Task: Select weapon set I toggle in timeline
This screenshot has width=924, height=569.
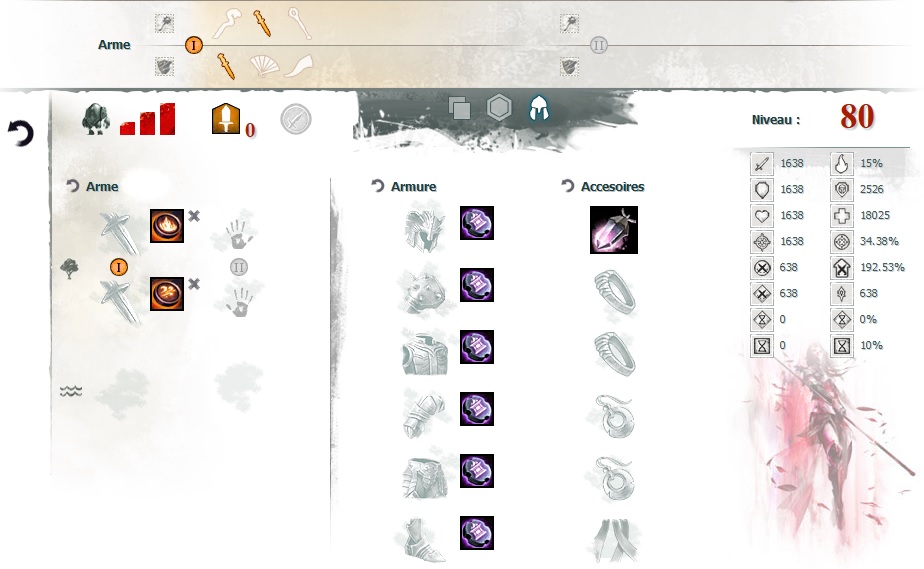Action: click(193, 45)
